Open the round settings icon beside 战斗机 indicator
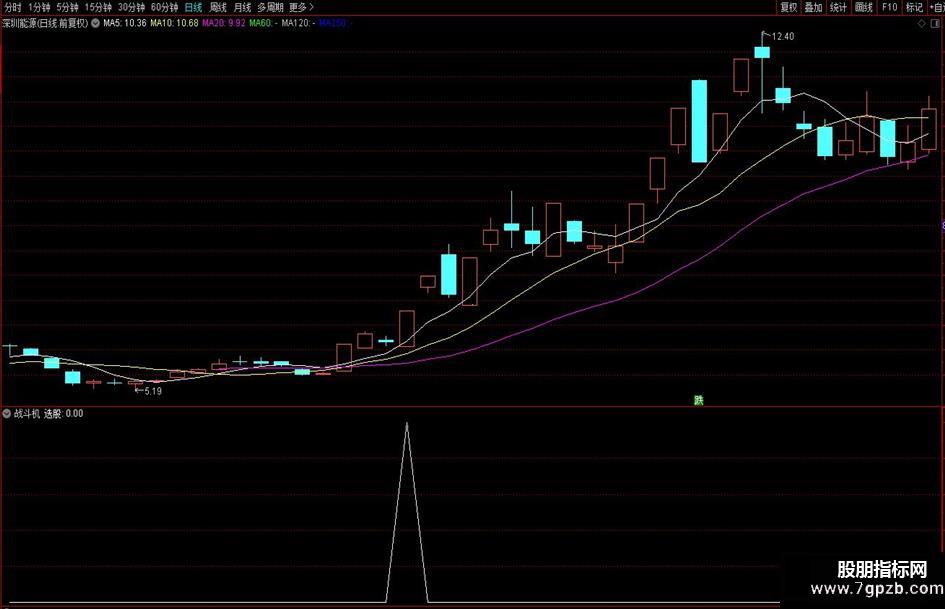 tap(7, 414)
